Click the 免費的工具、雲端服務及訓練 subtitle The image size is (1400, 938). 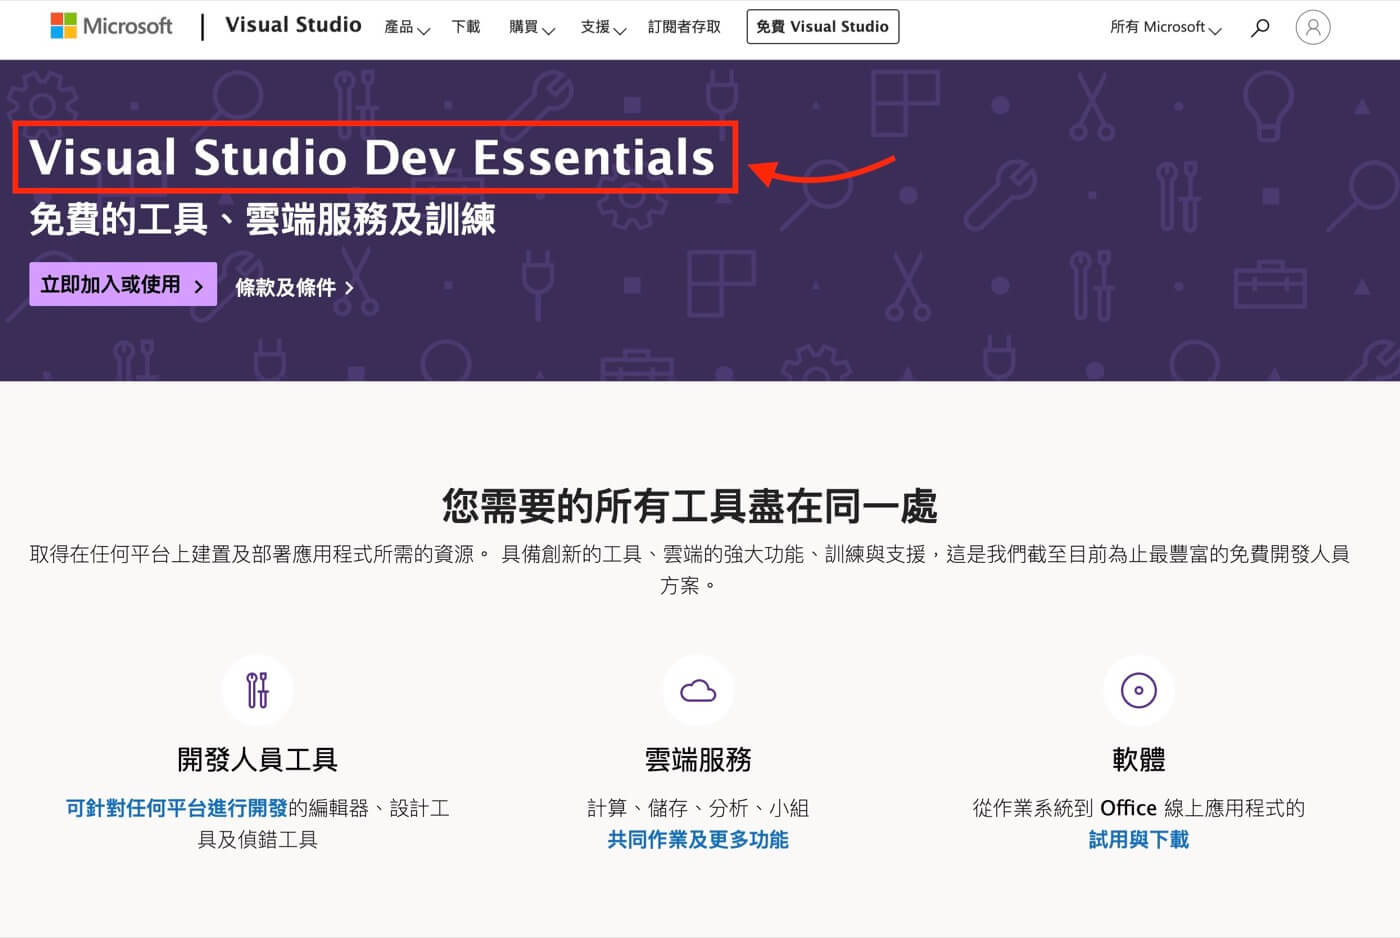(x=262, y=219)
